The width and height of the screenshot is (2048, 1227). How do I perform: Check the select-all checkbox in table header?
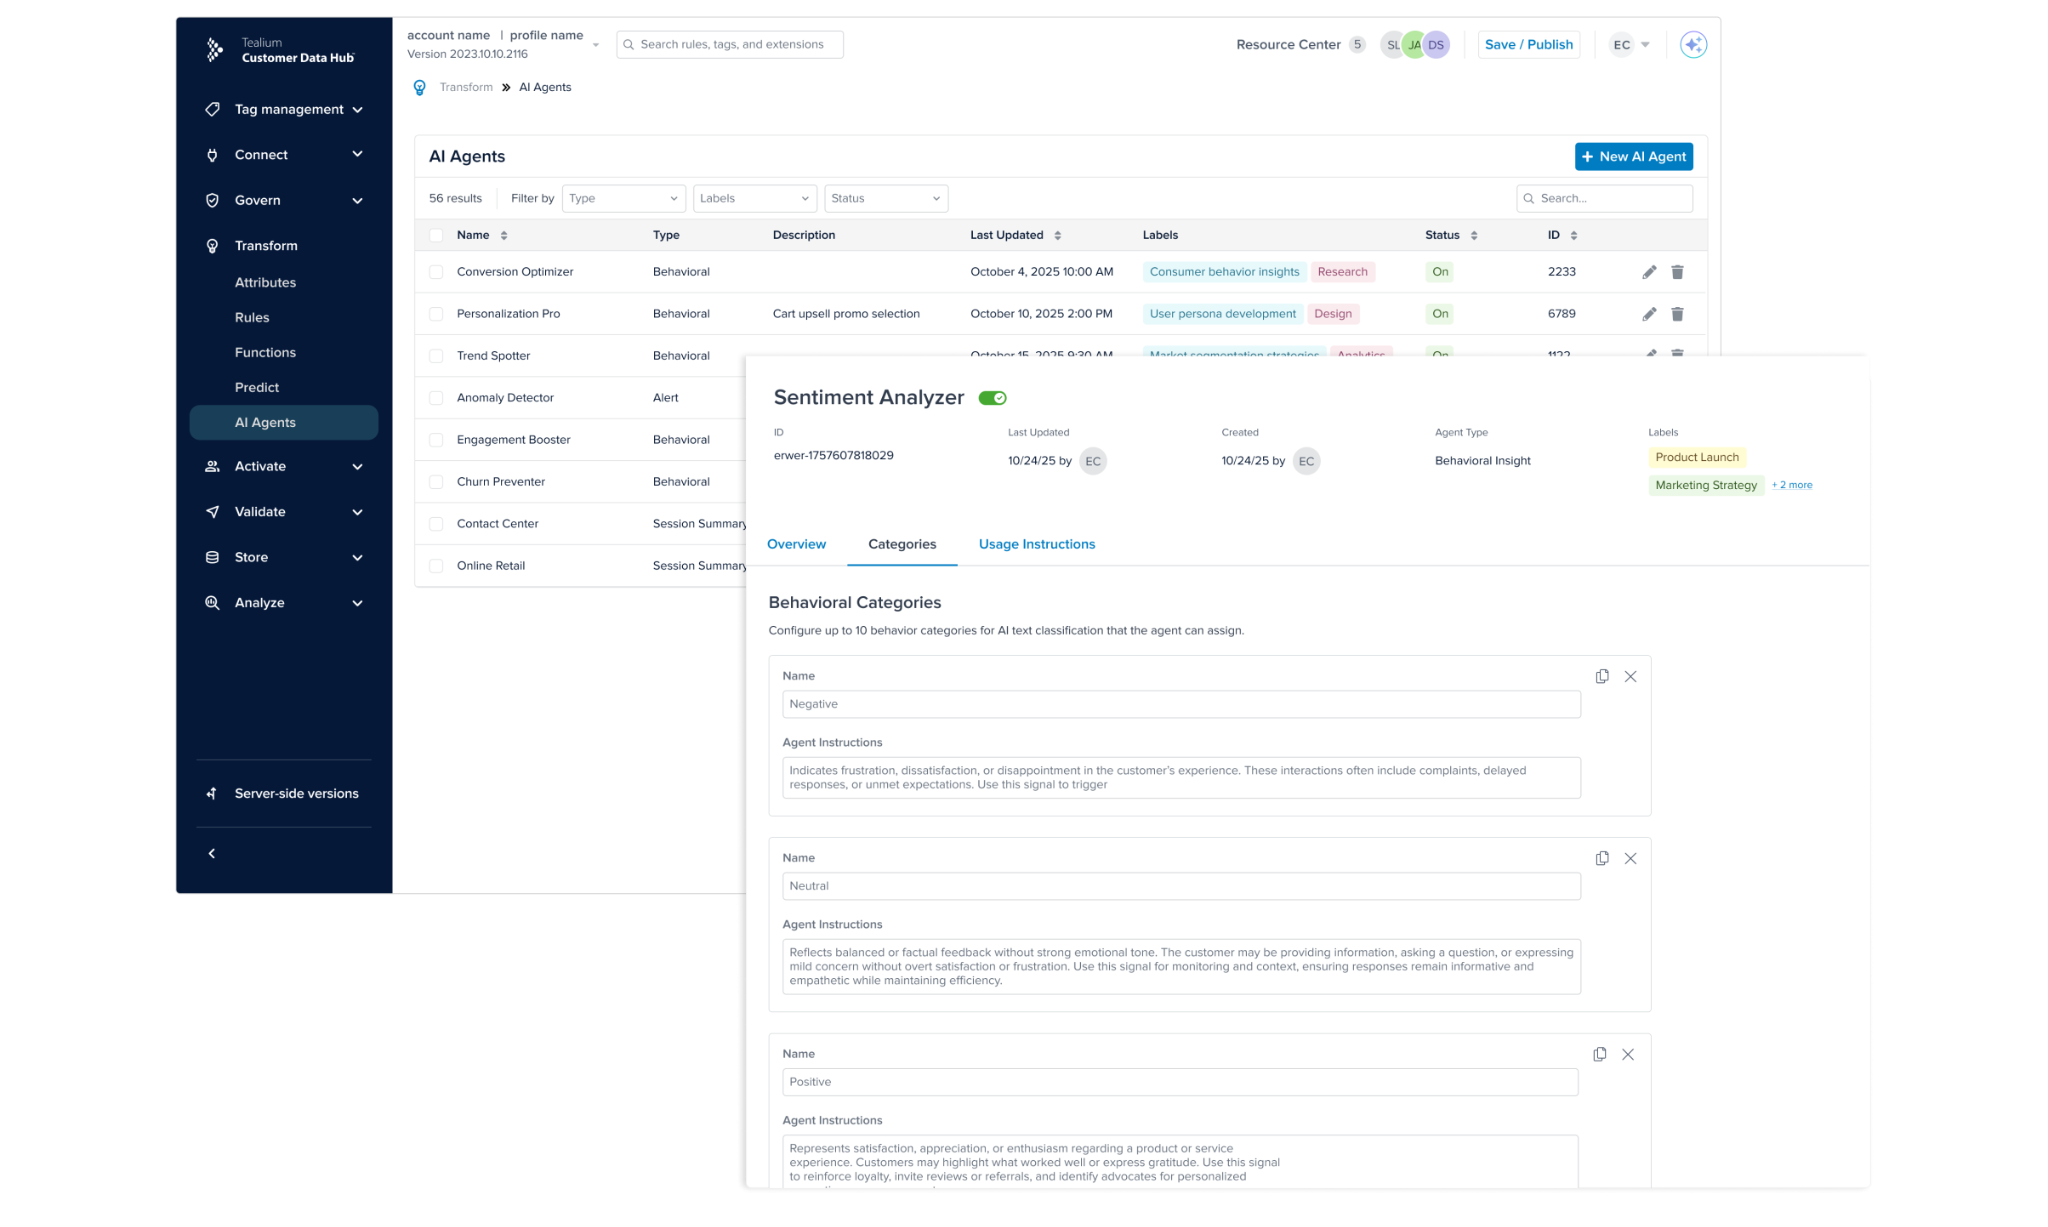pyautogui.click(x=436, y=236)
